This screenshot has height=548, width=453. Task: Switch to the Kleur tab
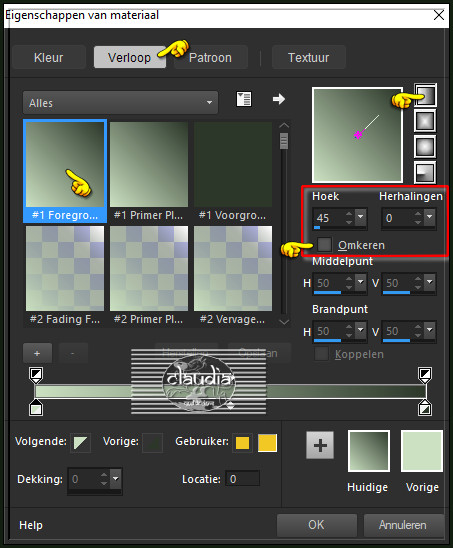[x=49, y=57]
